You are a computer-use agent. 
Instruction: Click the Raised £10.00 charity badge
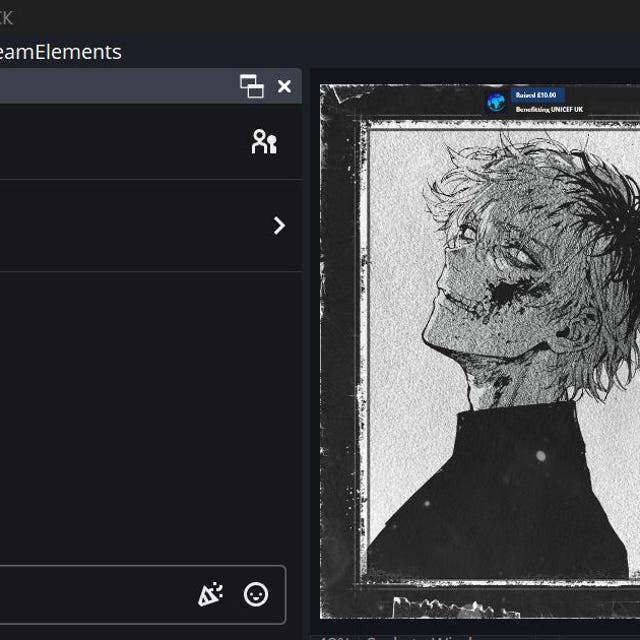tap(537, 95)
